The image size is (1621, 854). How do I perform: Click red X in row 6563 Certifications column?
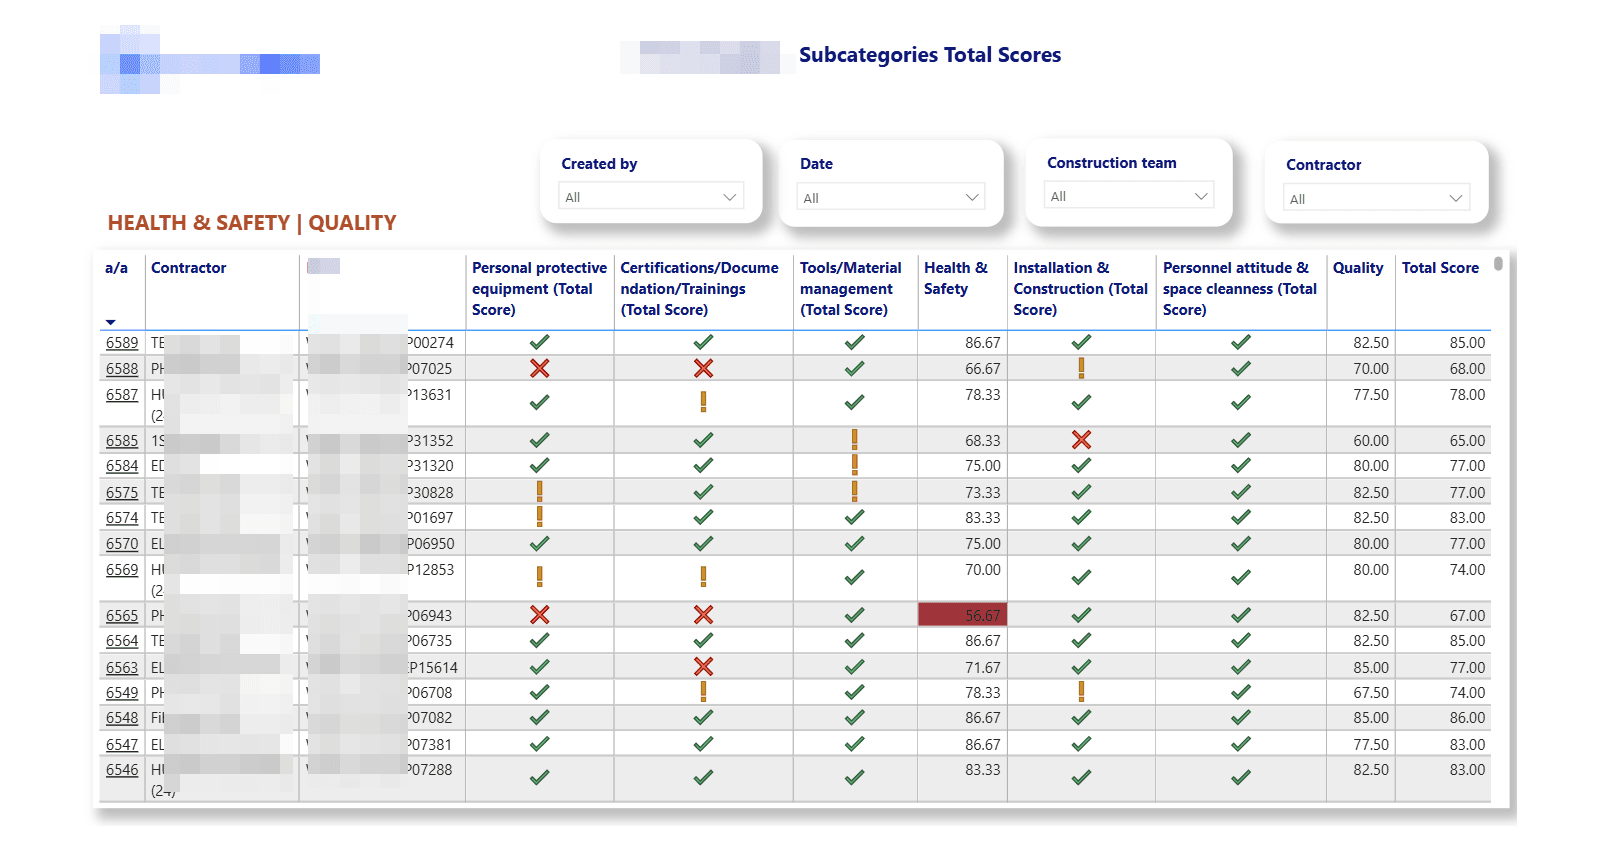pyautogui.click(x=703, y=667)
